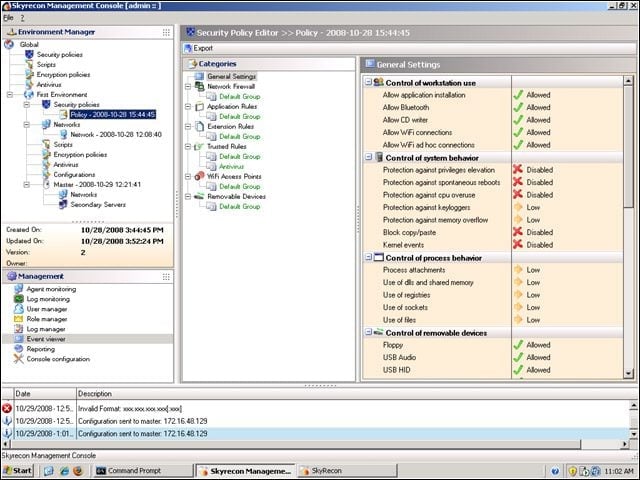Open the File menu

[9, 18]
